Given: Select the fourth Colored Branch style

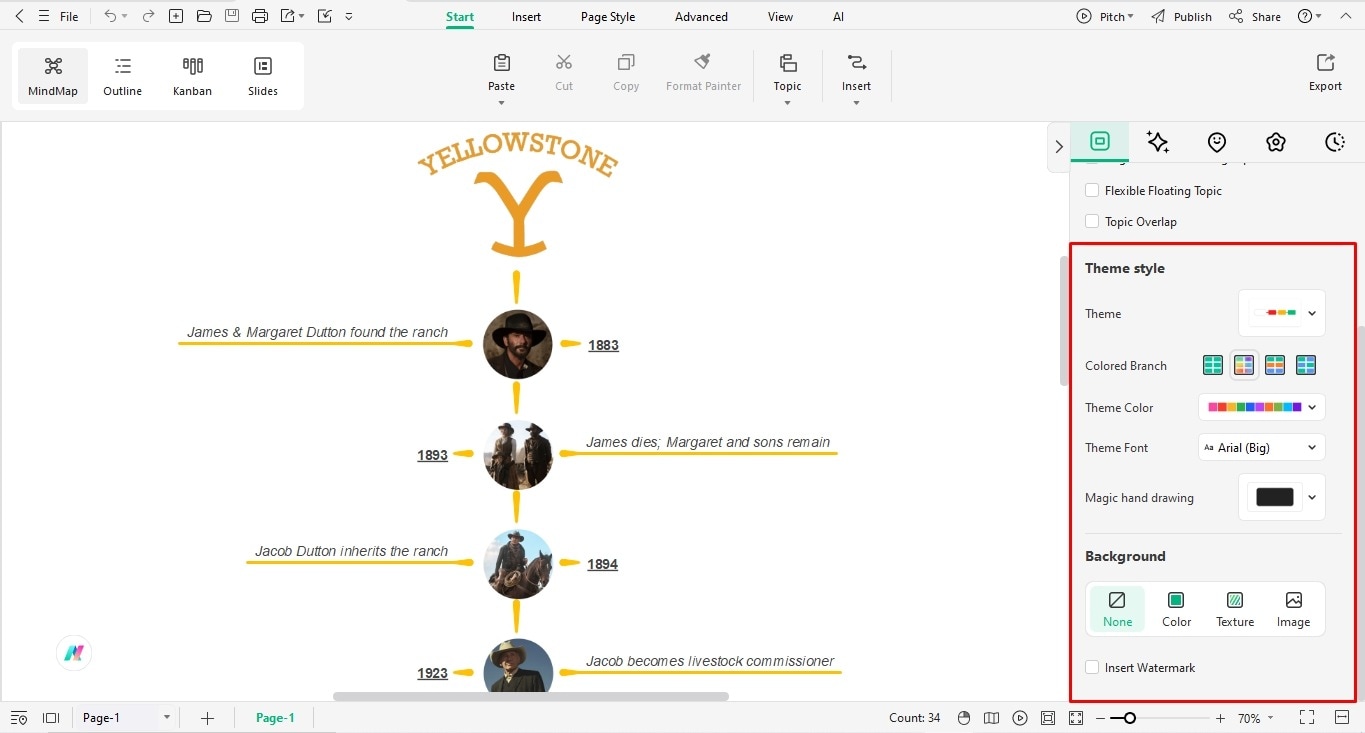Looking at the screenshot, I should (1306, 365).
